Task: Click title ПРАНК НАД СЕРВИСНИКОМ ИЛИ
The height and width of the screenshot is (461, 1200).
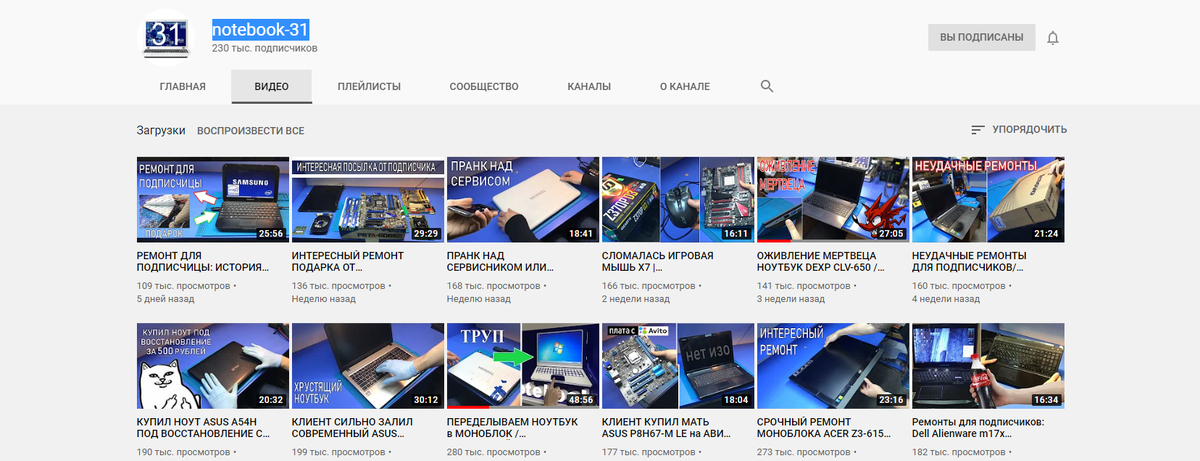Action: coord(500,262)
